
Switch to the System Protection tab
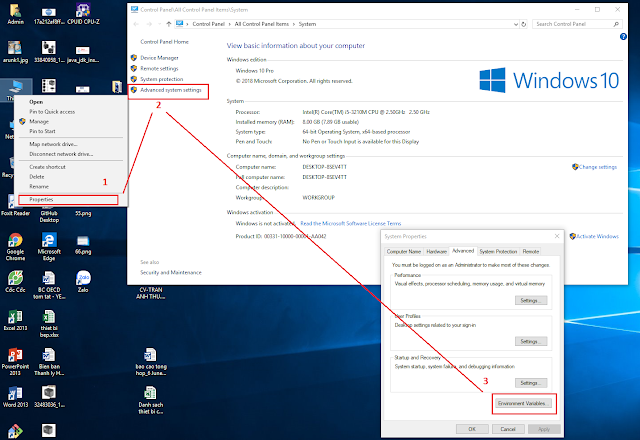tap(498, 251)
